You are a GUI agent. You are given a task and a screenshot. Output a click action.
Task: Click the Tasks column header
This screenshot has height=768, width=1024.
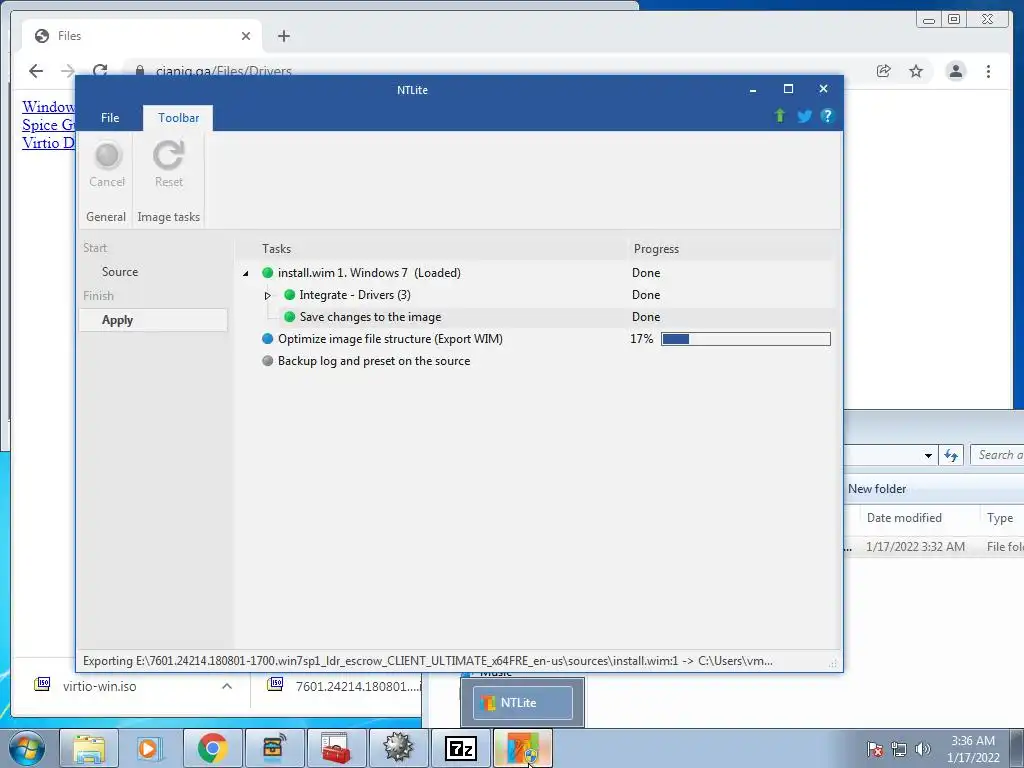tap(276, 249)
